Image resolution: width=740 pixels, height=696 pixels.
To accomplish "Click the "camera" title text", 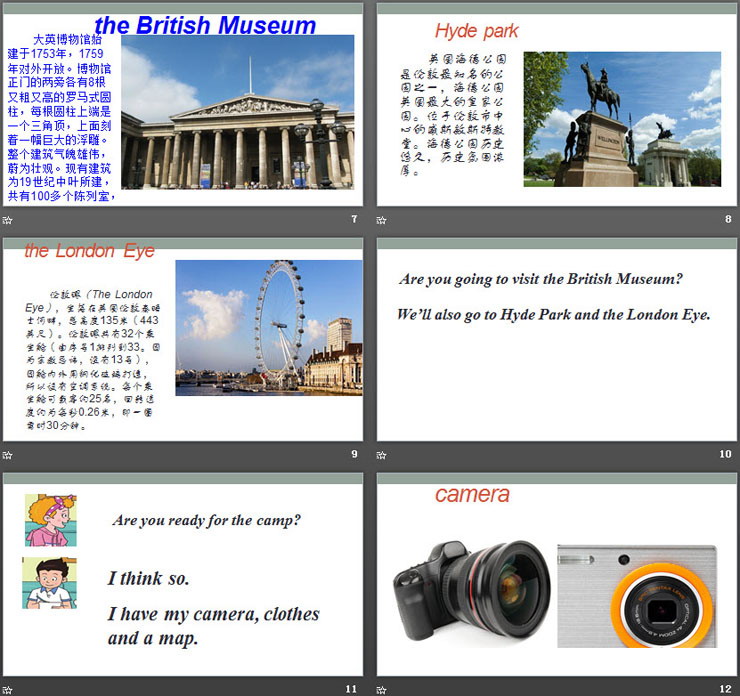I will (472, 495).
